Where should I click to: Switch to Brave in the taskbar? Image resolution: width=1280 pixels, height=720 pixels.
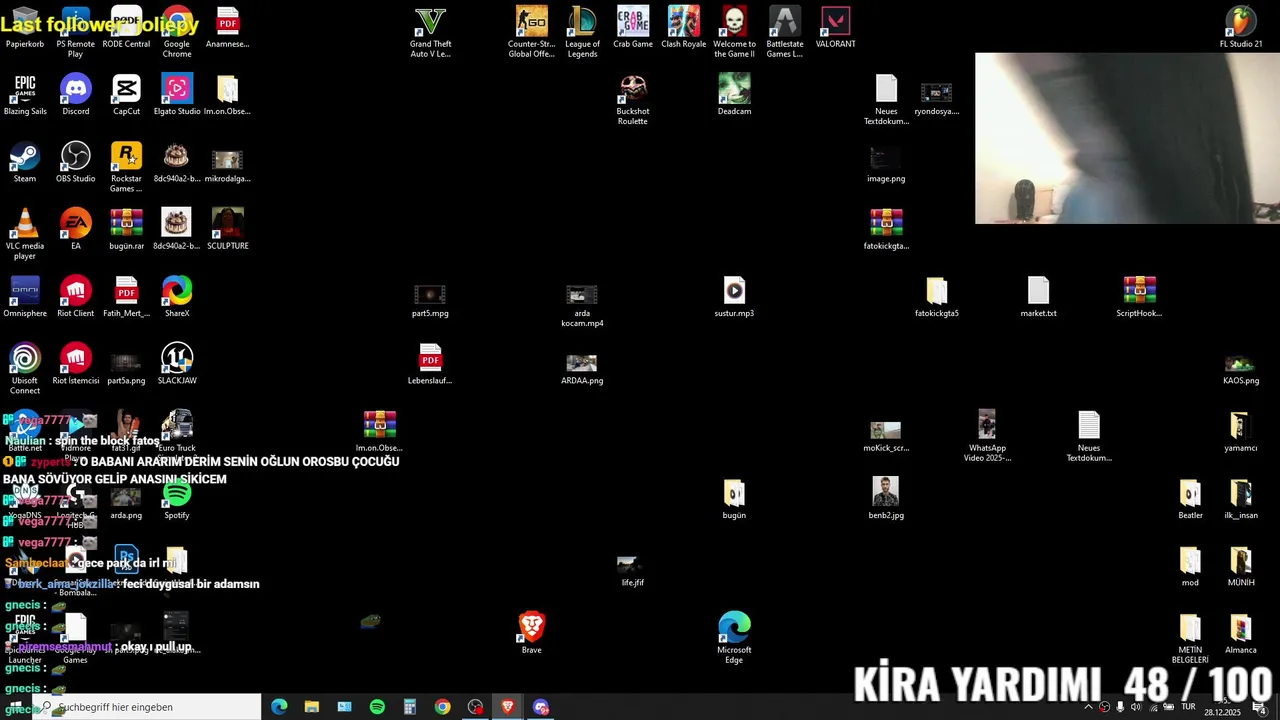click(x=508, y=707)
